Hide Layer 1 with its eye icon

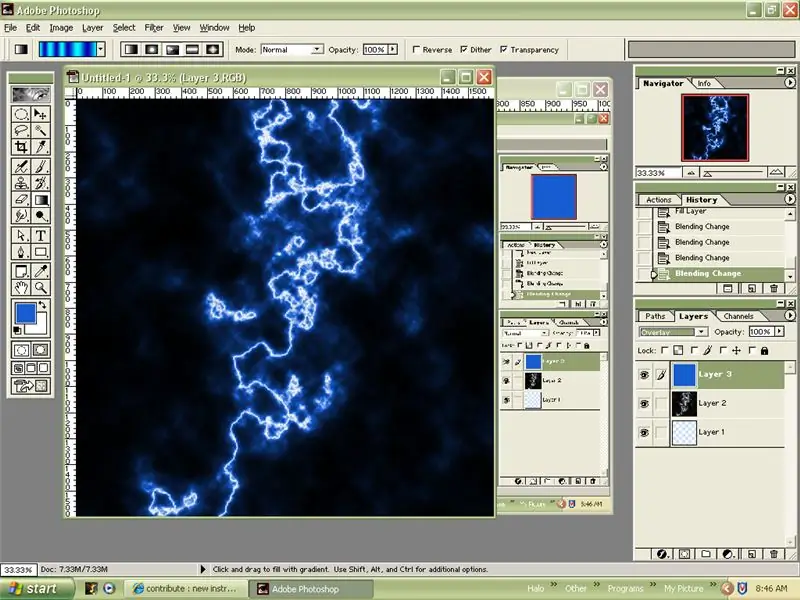(x=644, y=433)
